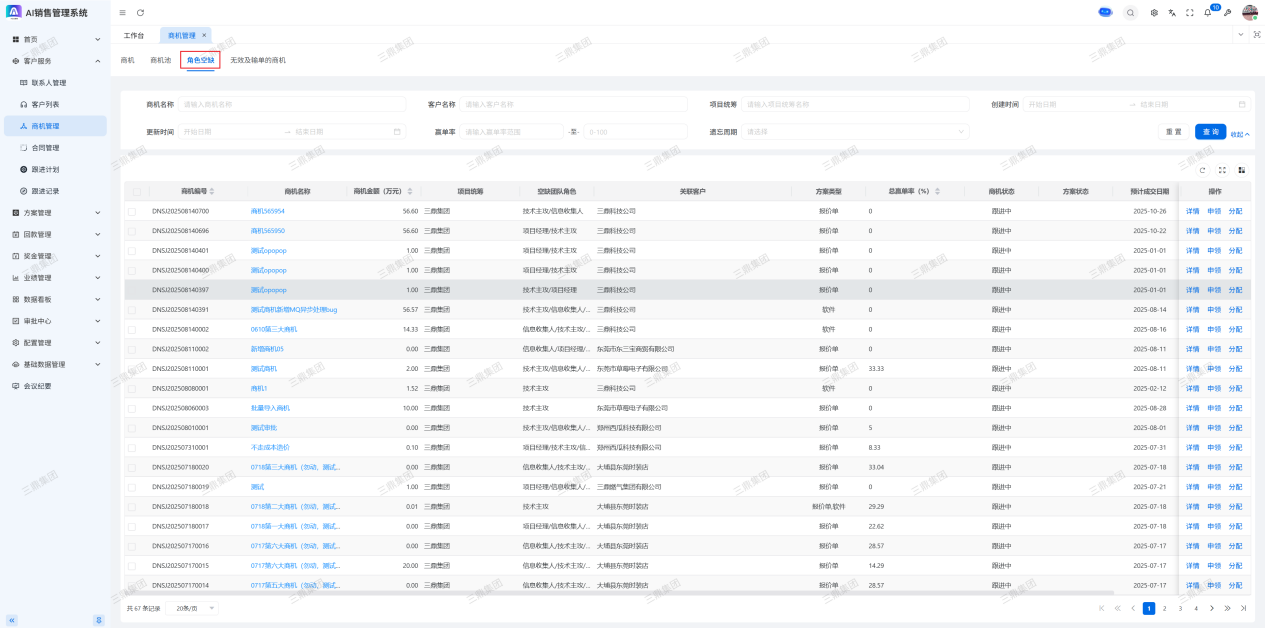
Task: Click the 商机名称 search input field
Action: pyautogui.click(x=292, y=104)
